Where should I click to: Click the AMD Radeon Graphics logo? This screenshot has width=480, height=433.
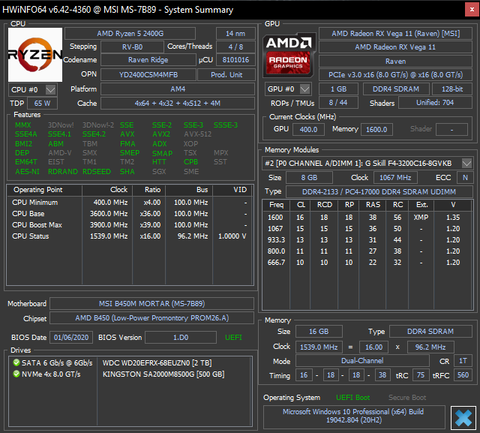click(289, 55)
